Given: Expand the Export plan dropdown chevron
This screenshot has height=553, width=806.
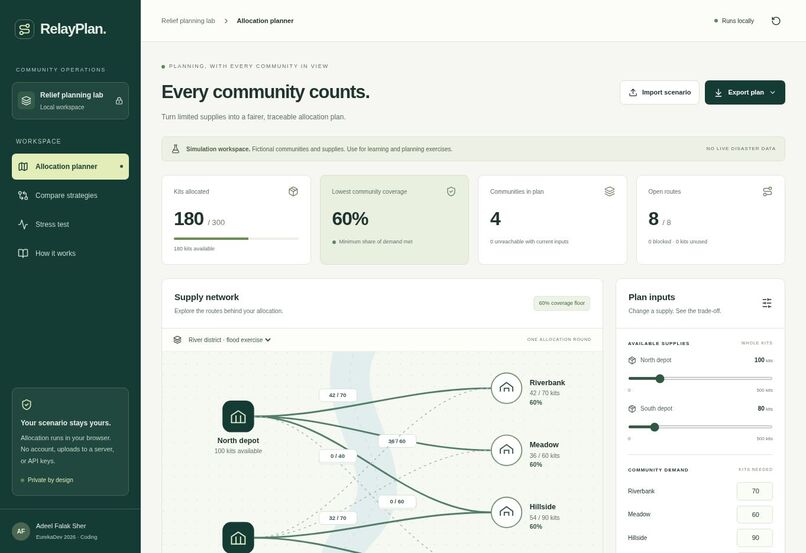Looking at the screenshot, I should [x=773, y=93].
